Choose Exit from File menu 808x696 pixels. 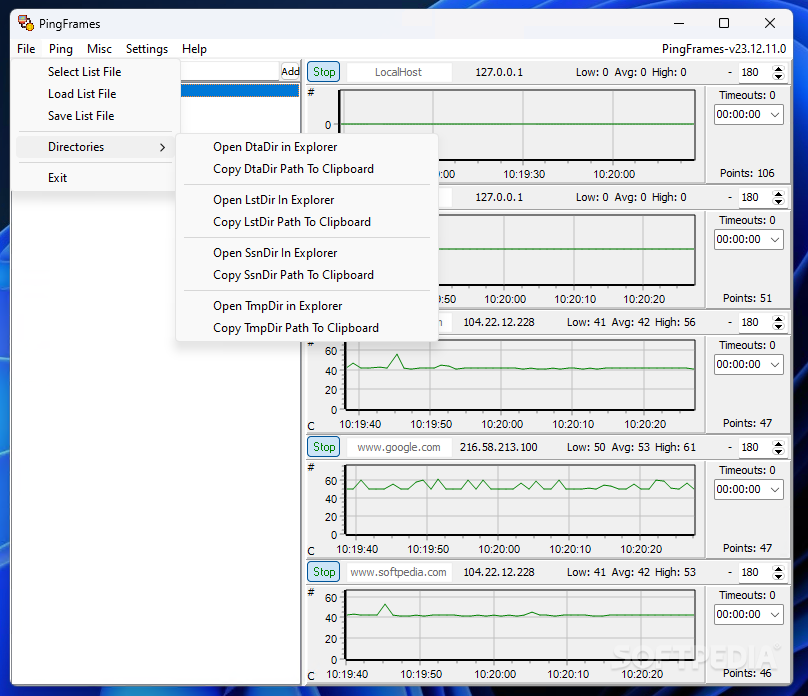[x=96, y=178]
